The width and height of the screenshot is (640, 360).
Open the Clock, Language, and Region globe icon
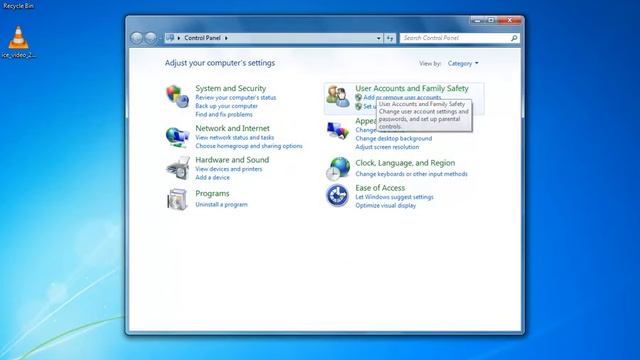pyautogui.click(x=338, y=169)
